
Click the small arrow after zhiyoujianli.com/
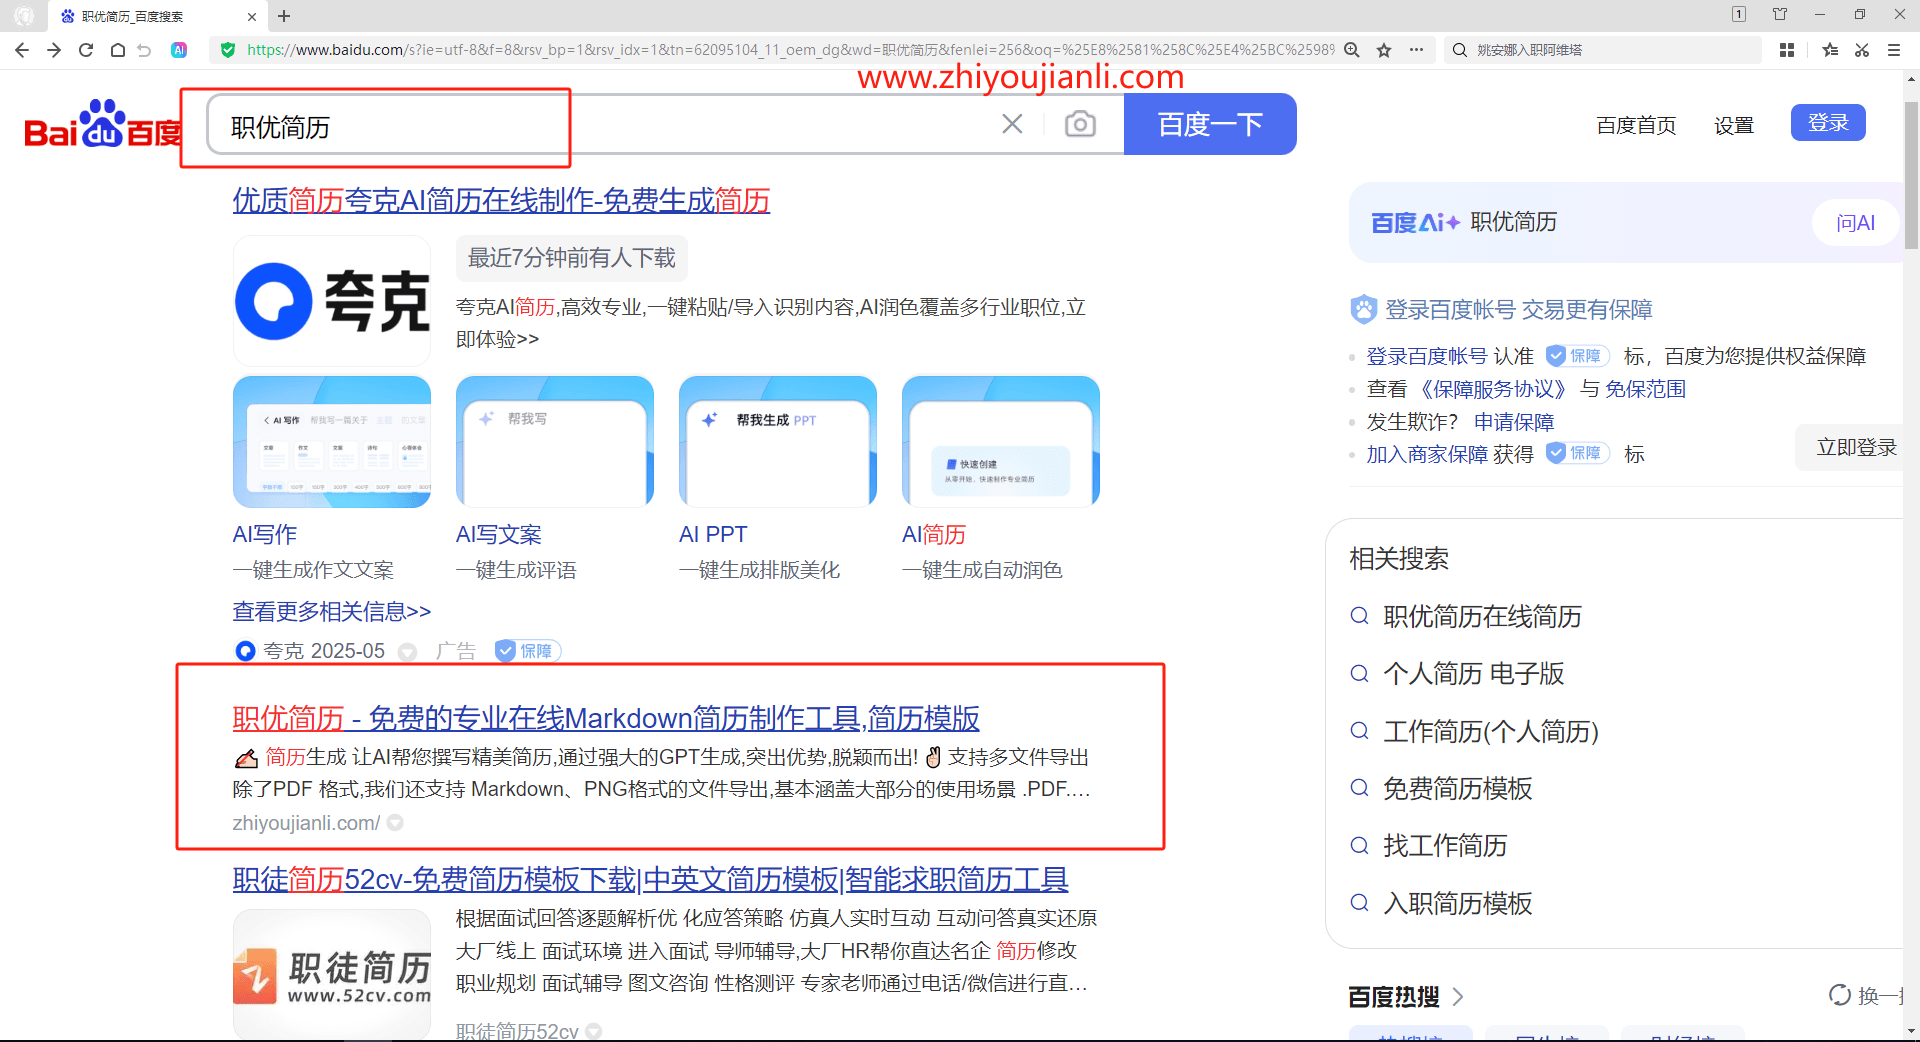coord(395,823)
